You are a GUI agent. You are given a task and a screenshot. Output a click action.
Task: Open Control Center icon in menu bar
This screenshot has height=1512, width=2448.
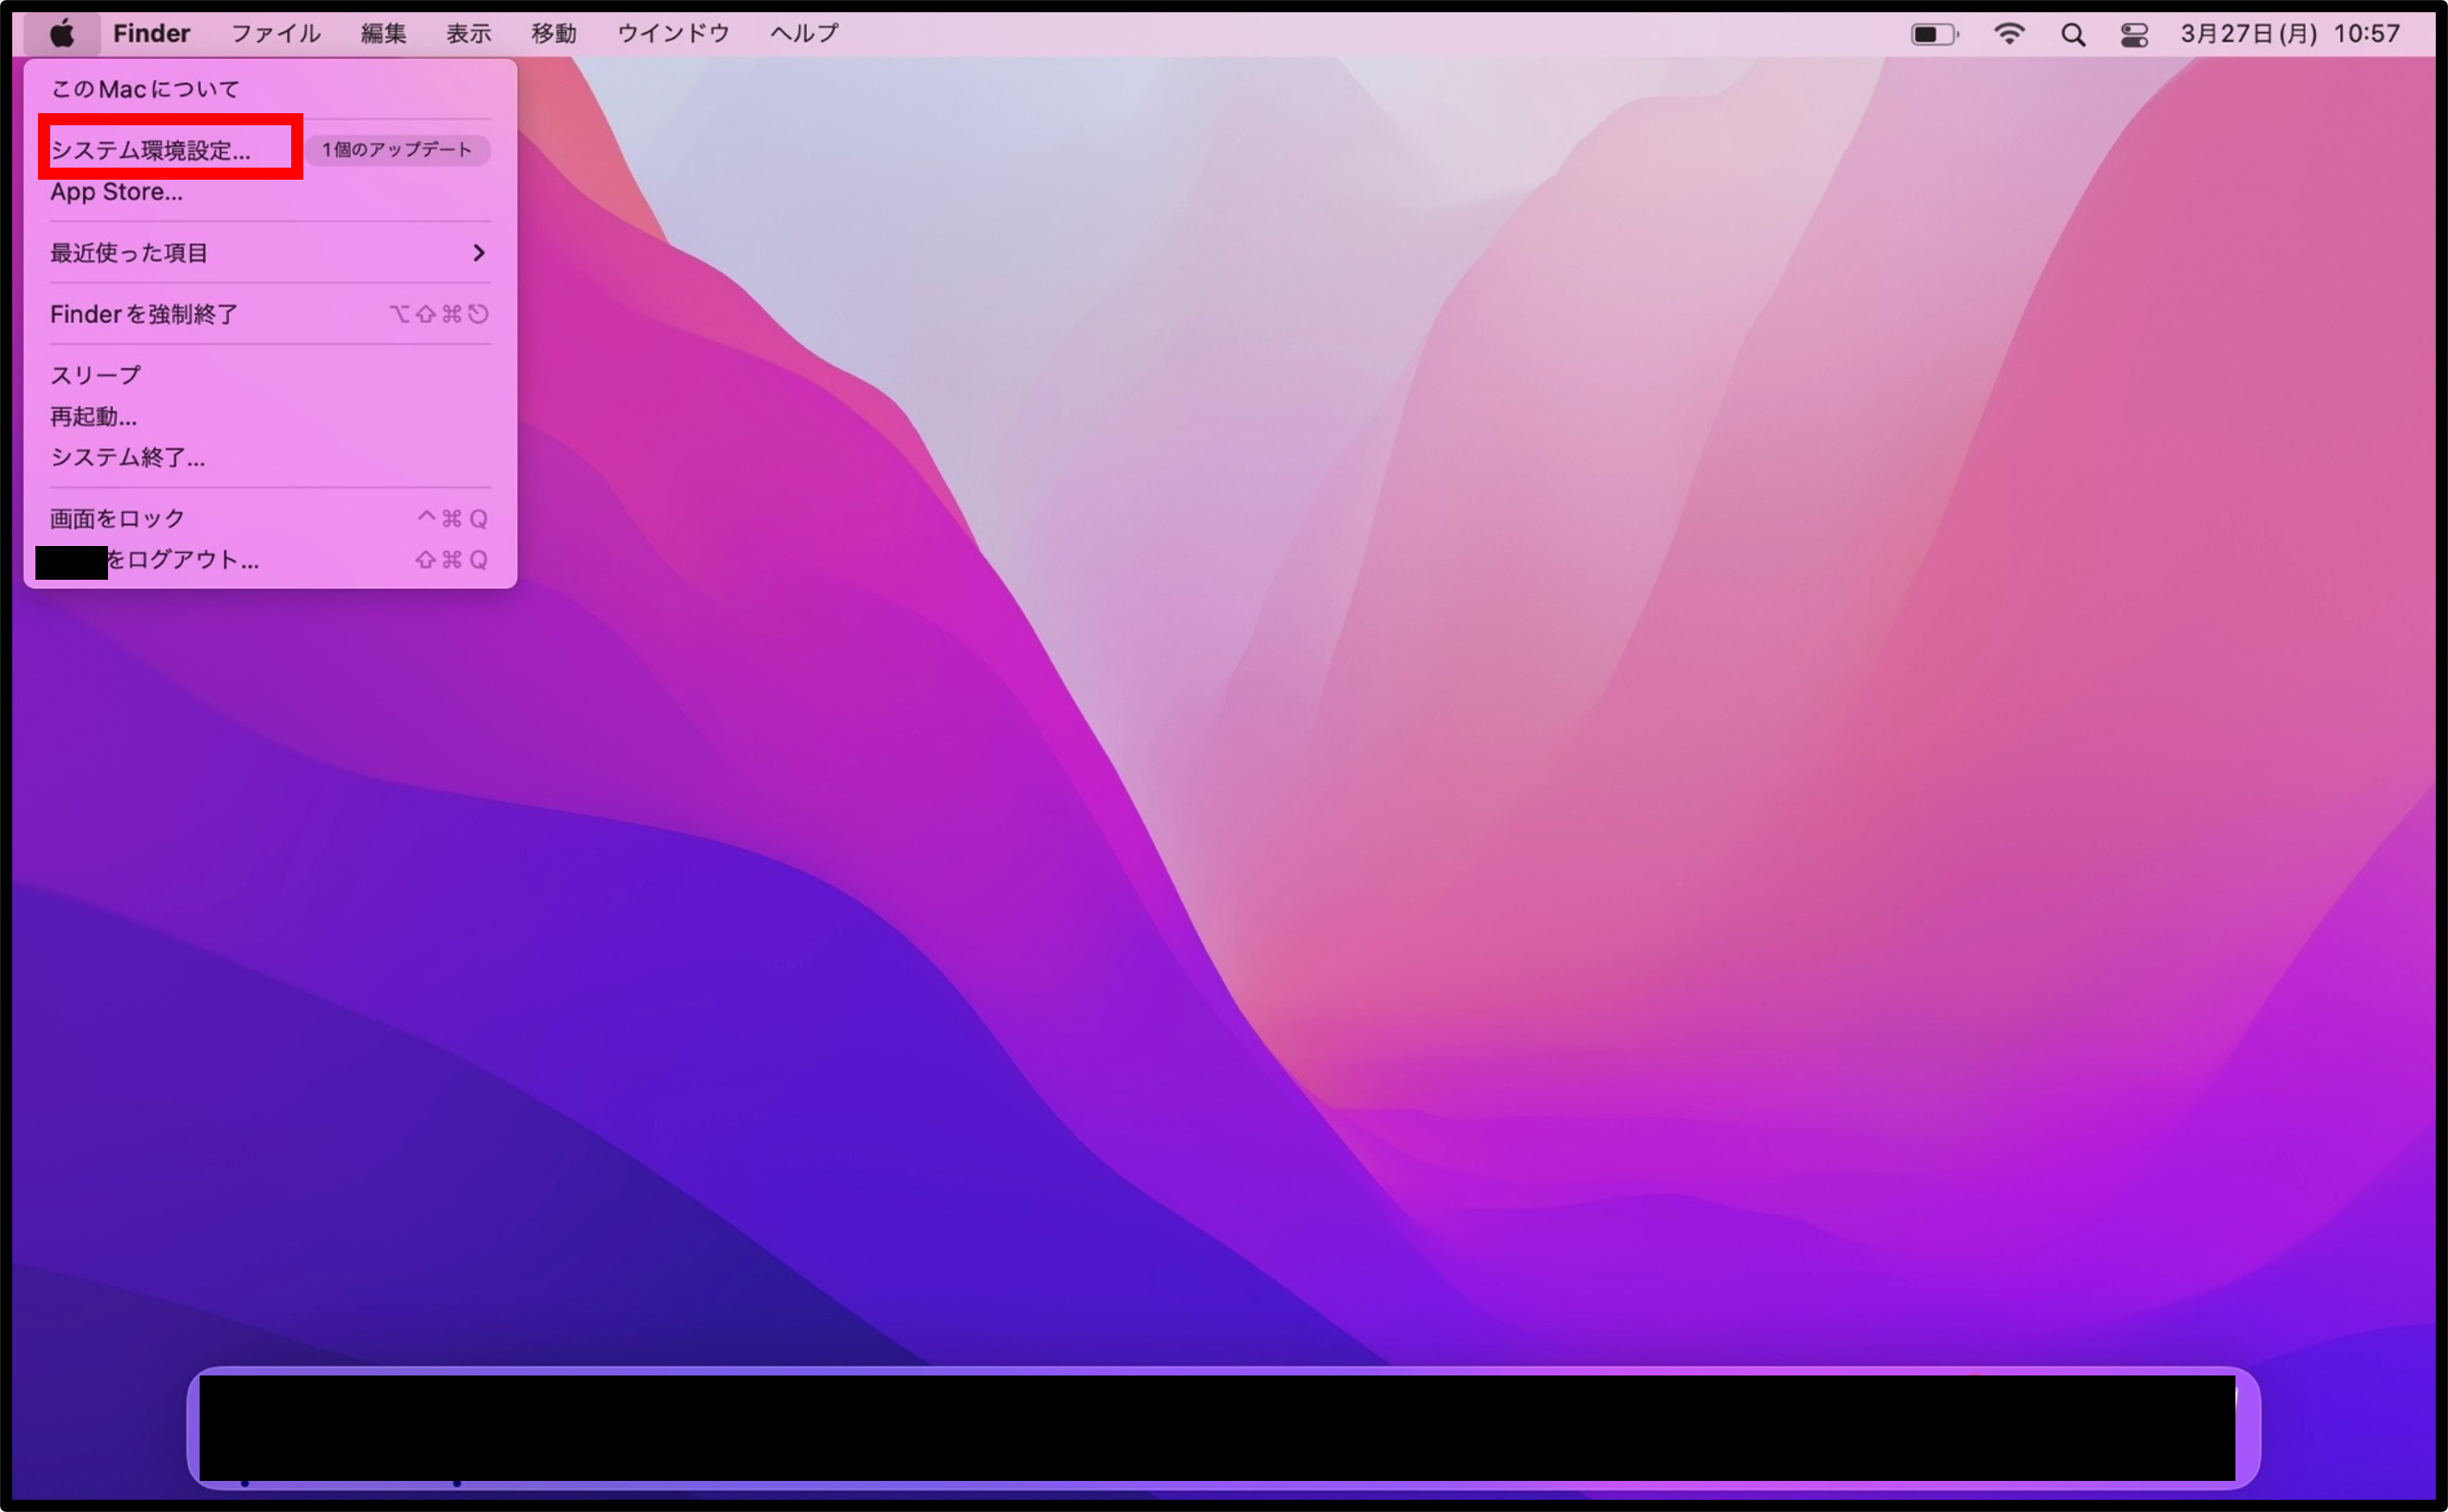tap(2134, 35)
